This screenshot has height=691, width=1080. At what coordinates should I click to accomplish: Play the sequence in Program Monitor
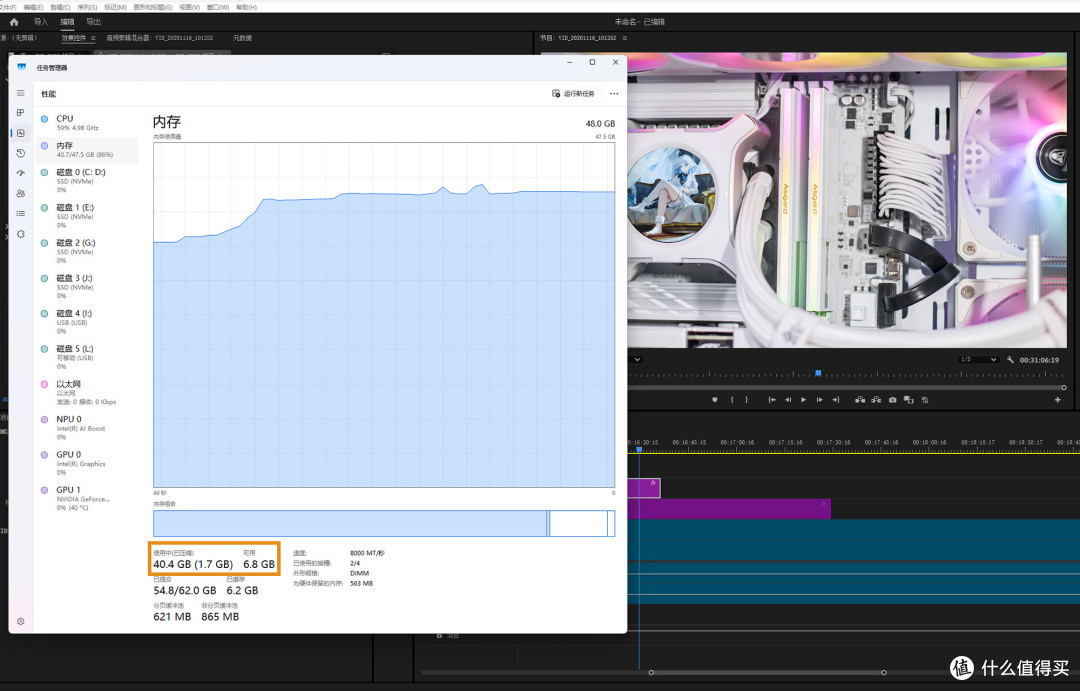[x=803, y=400]
